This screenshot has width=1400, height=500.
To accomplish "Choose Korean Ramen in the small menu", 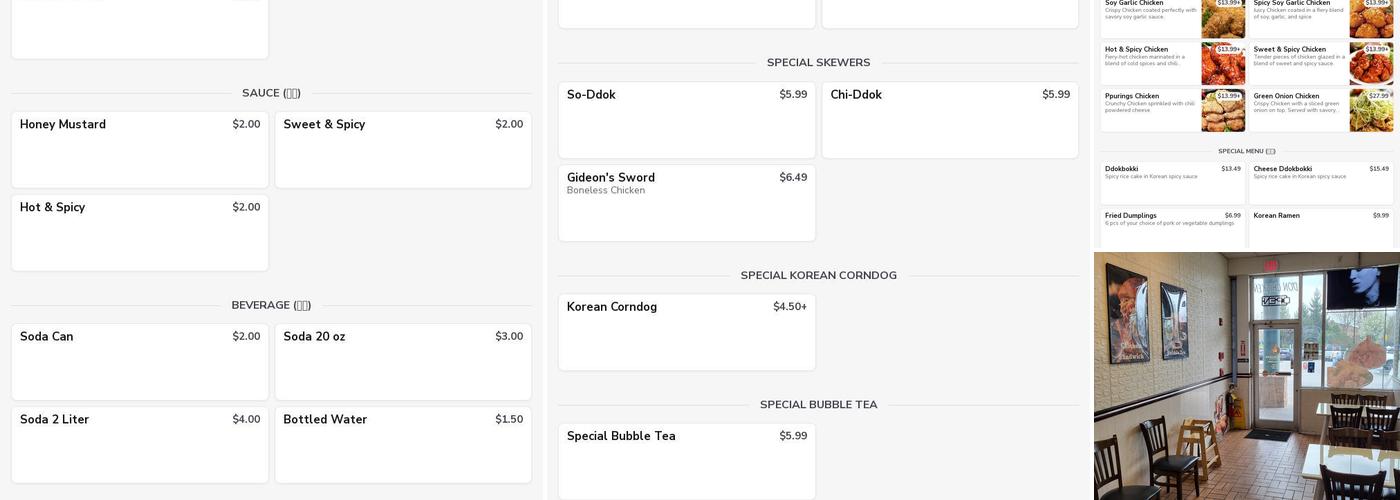I will pos(1320,227).
